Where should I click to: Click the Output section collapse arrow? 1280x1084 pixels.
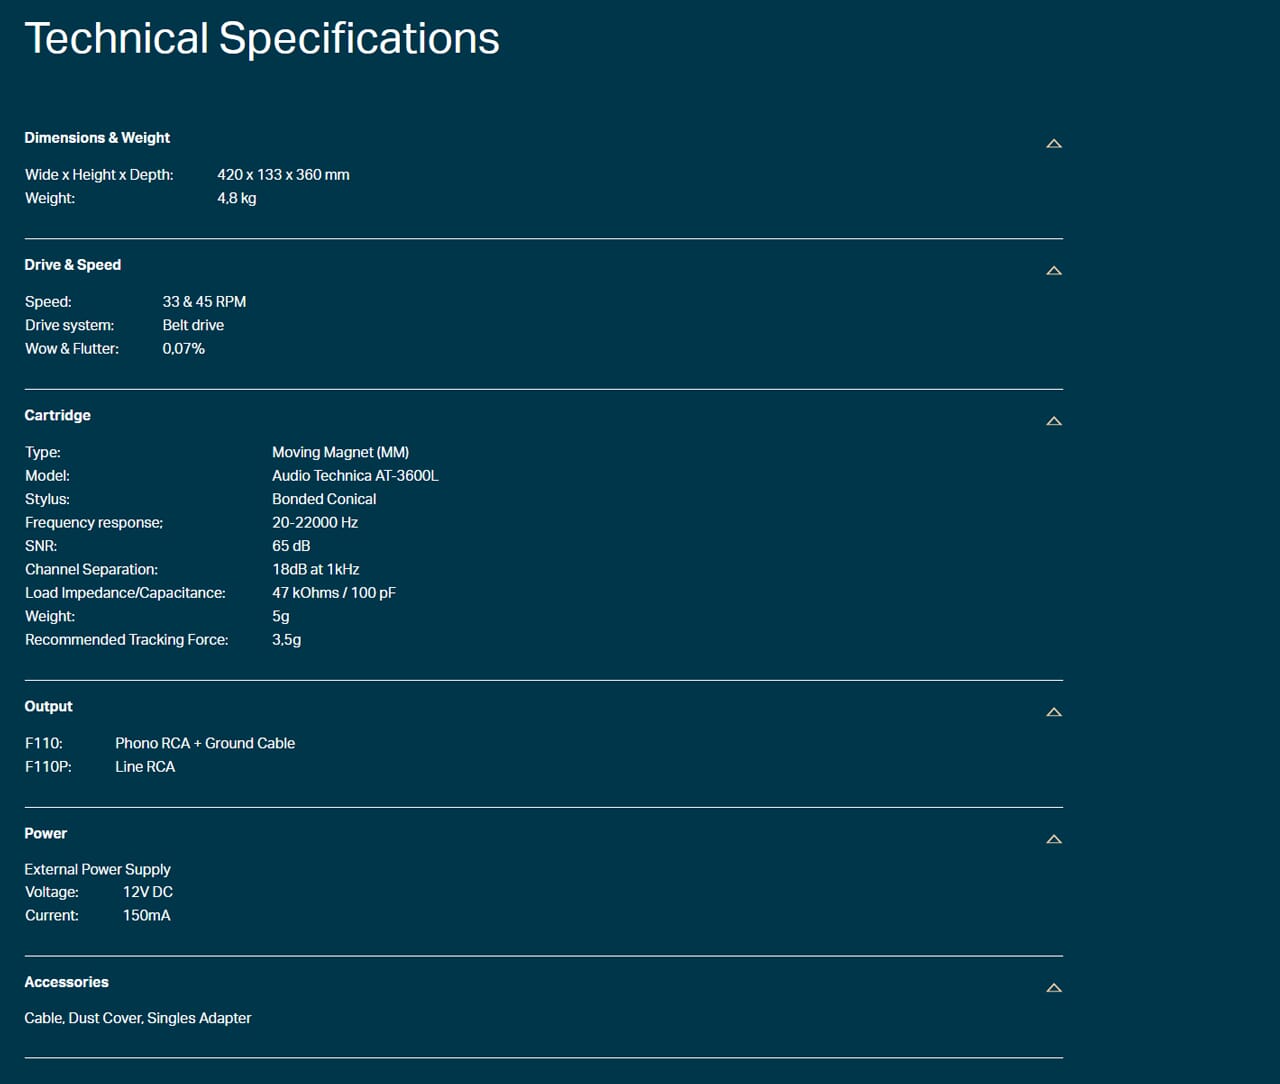tap(1054, 712)
